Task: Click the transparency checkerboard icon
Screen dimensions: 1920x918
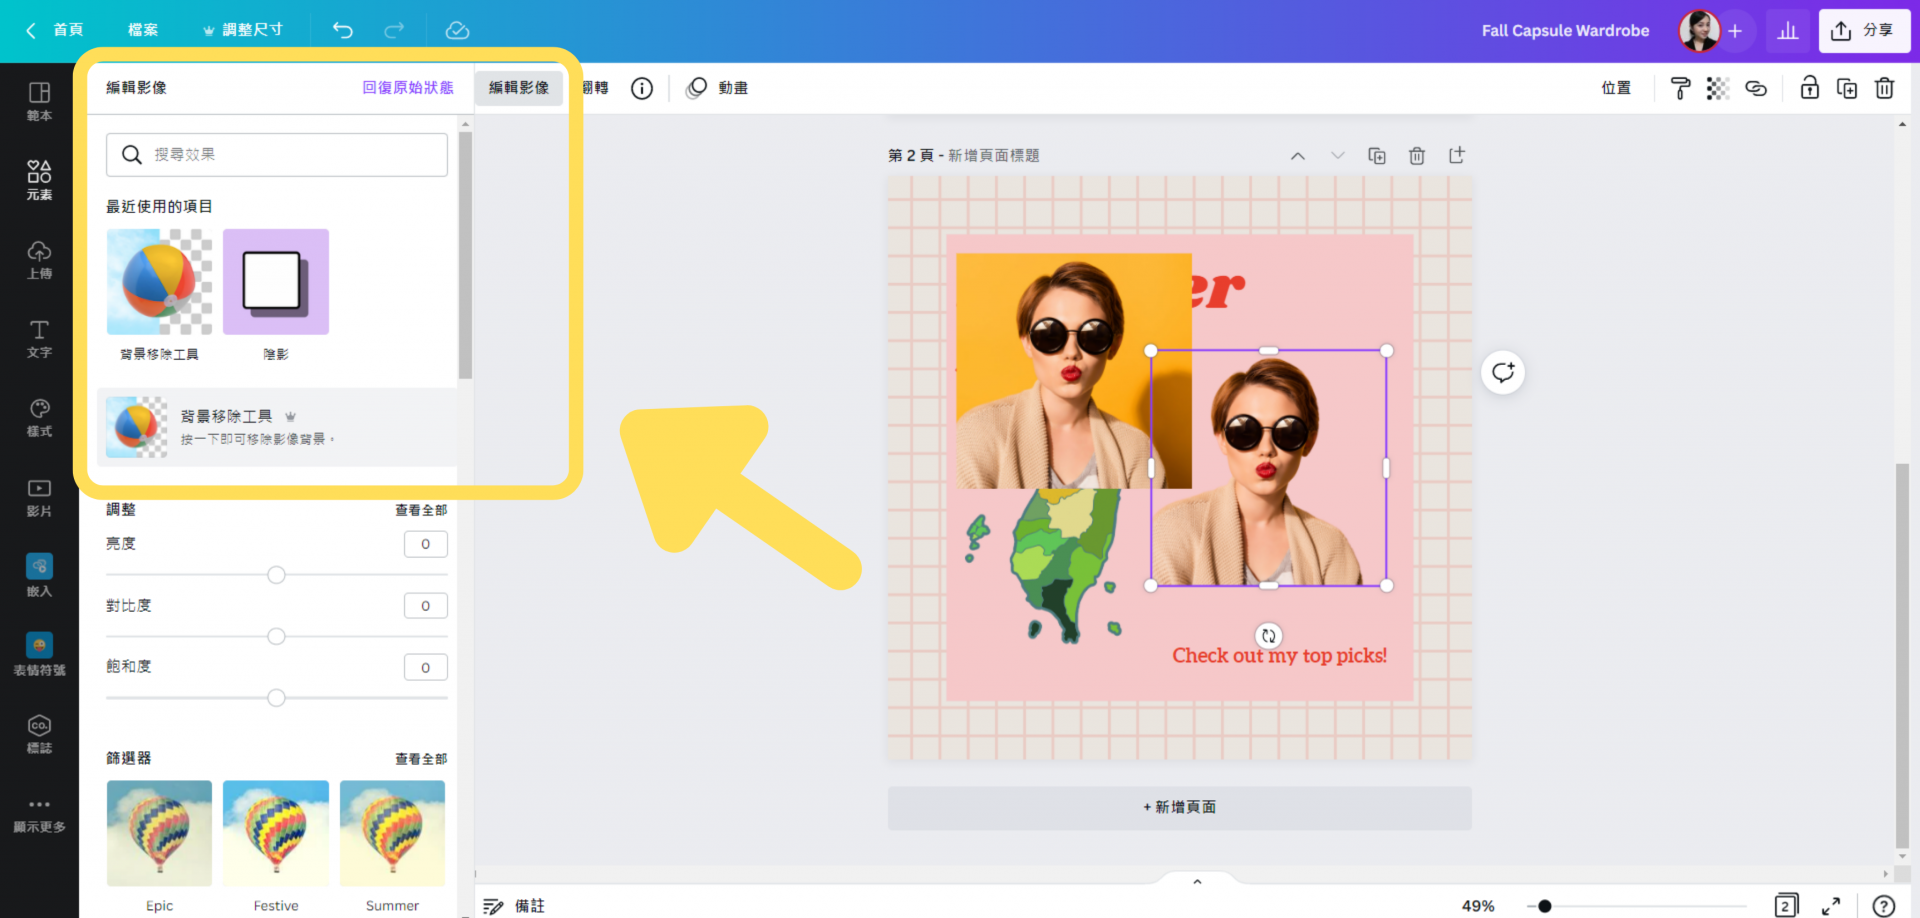Action: click(1718, 88)
